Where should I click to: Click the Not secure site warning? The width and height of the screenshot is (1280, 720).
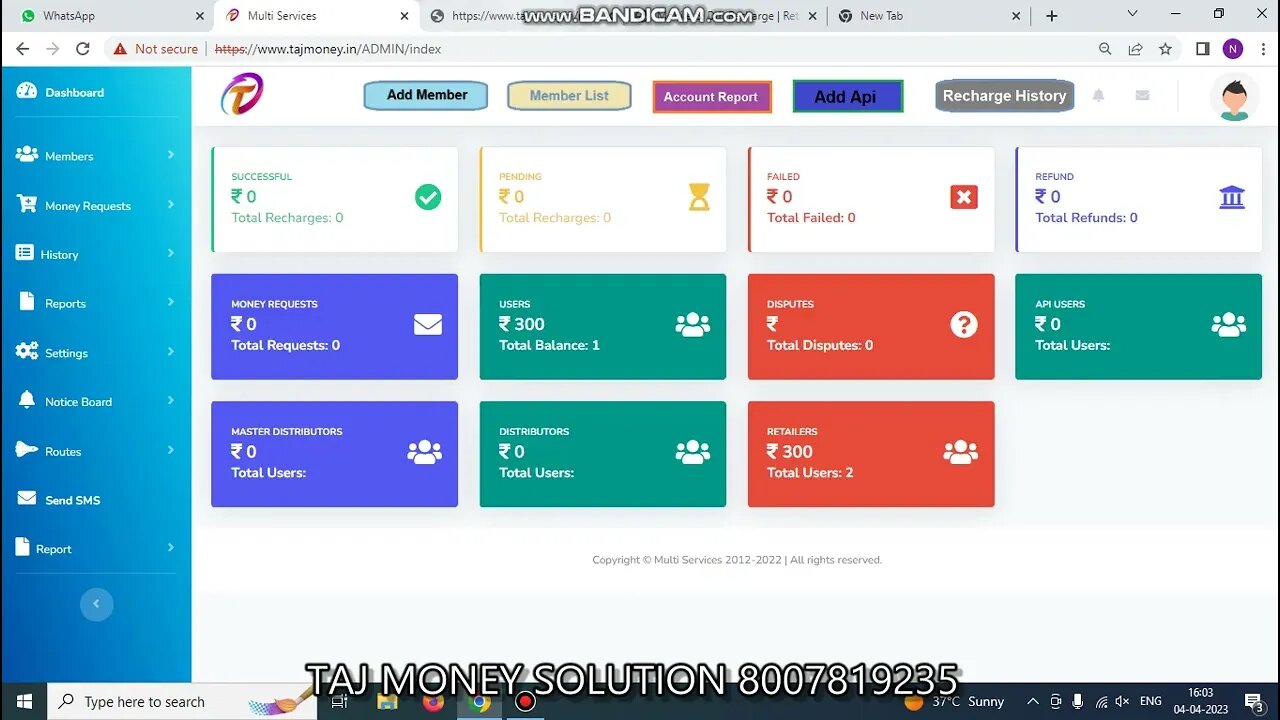point(155,49)
